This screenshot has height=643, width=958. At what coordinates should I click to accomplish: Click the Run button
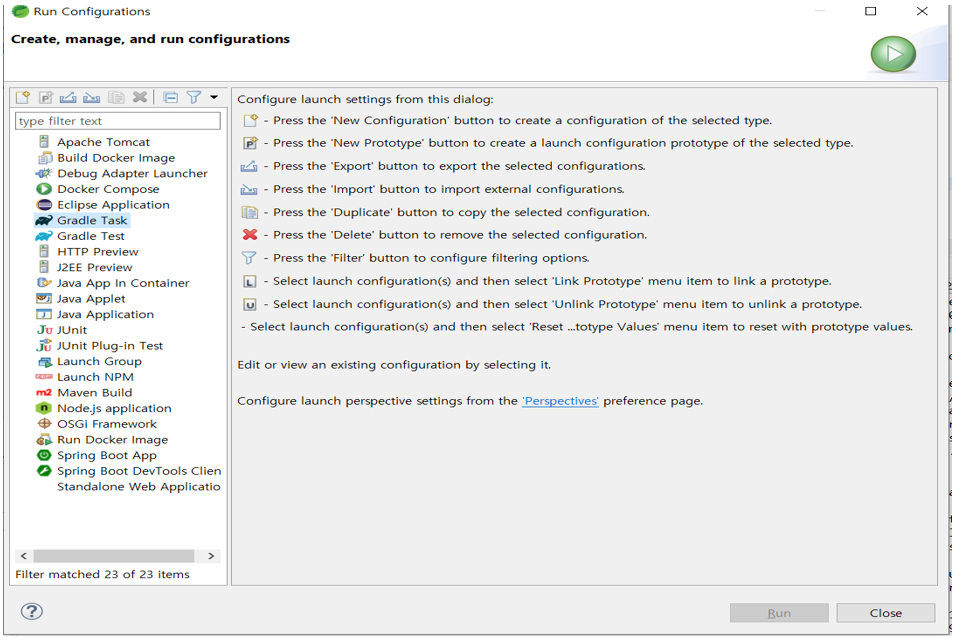click(x=779, y=613)
